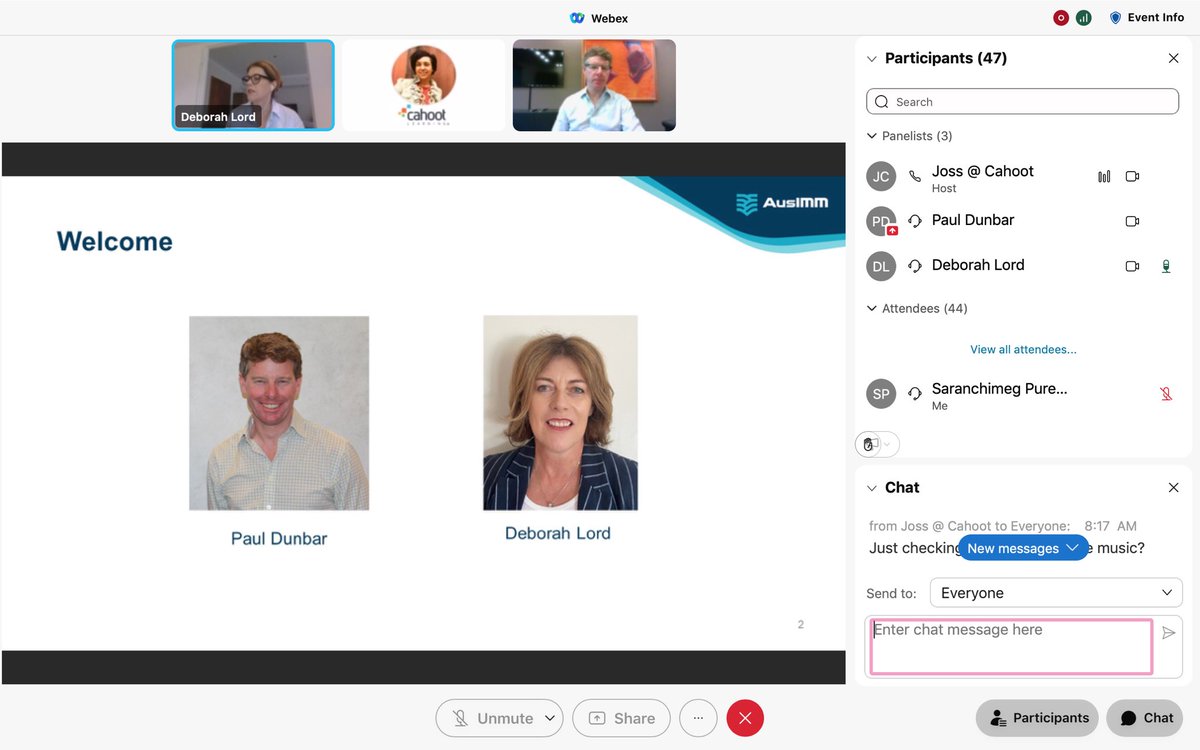
Task: Collapse the Participants panel header chevron
Action: pos(872,59)
